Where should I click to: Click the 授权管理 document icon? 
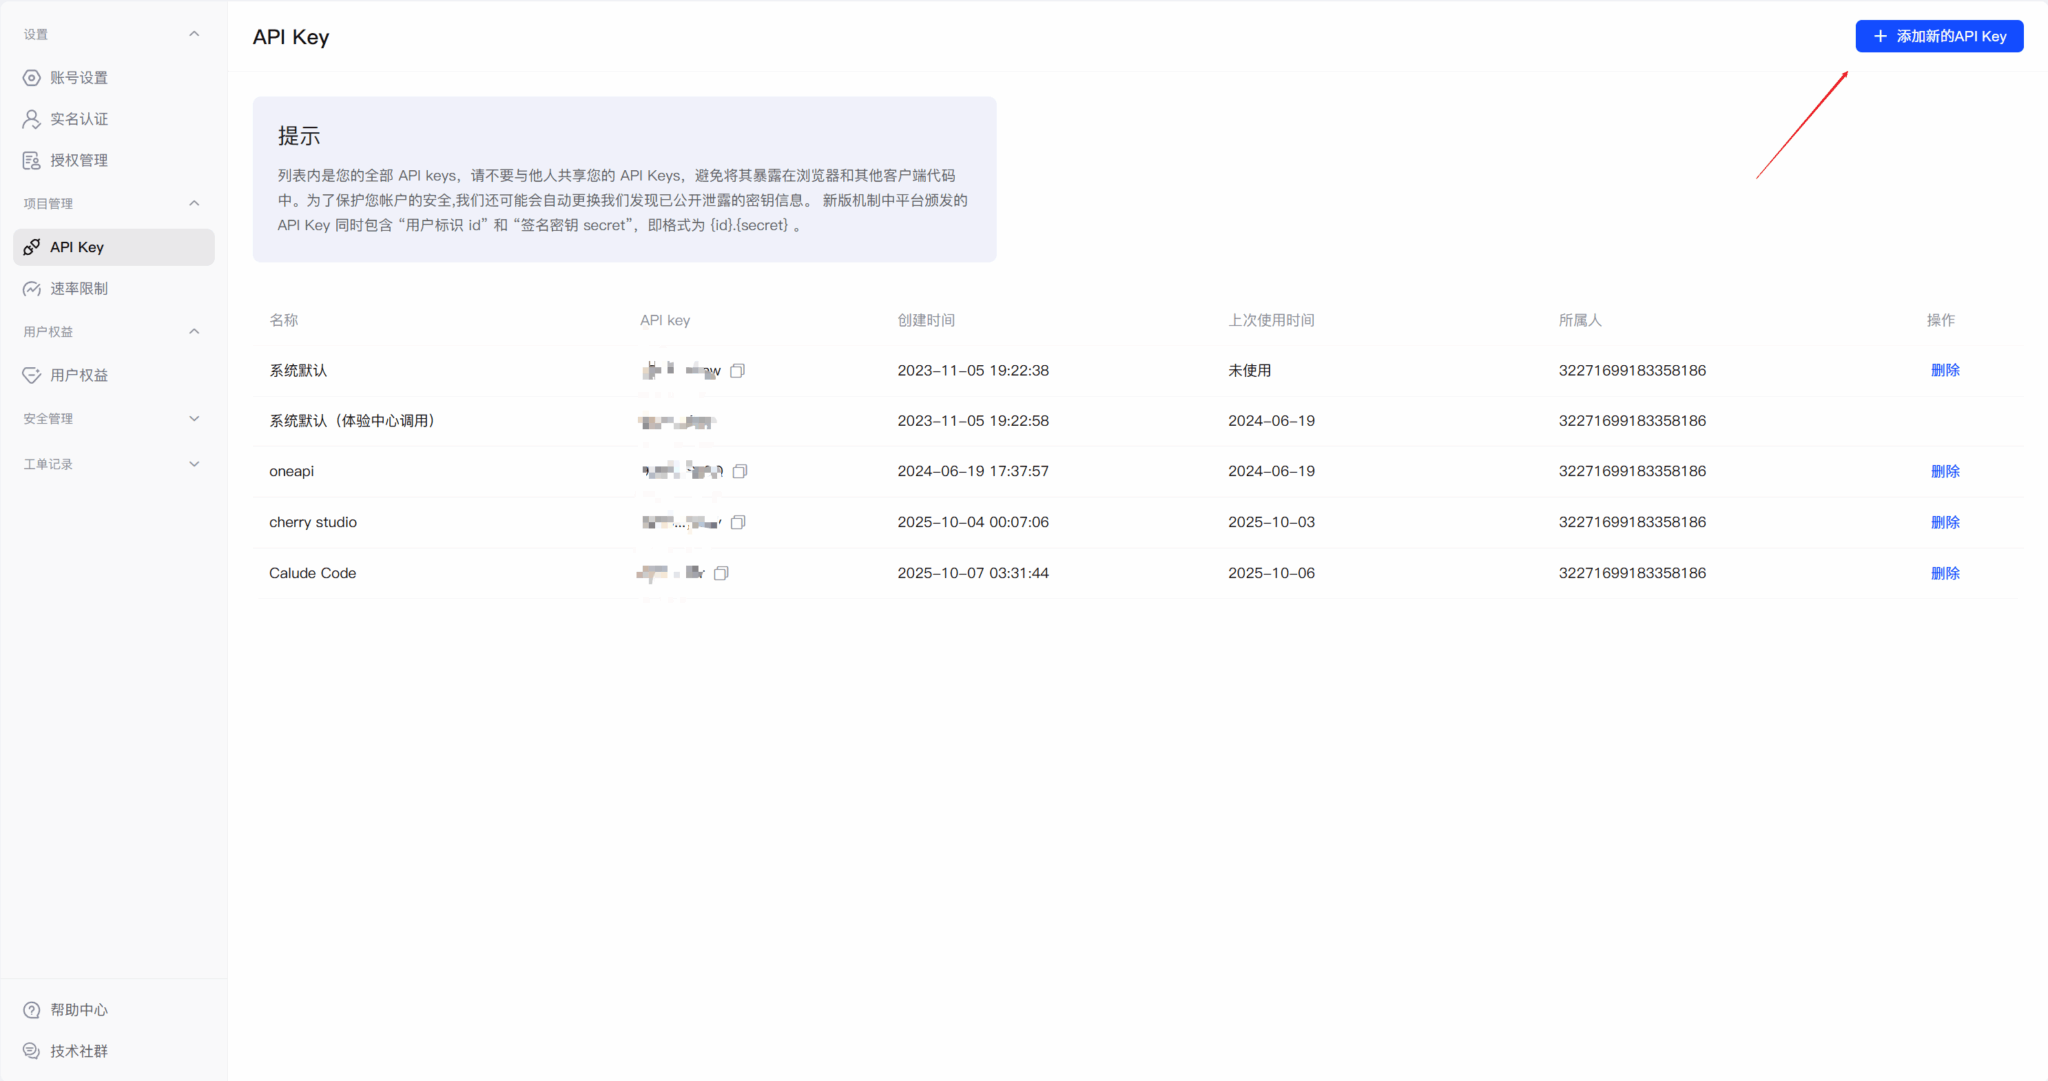point(31,159)
